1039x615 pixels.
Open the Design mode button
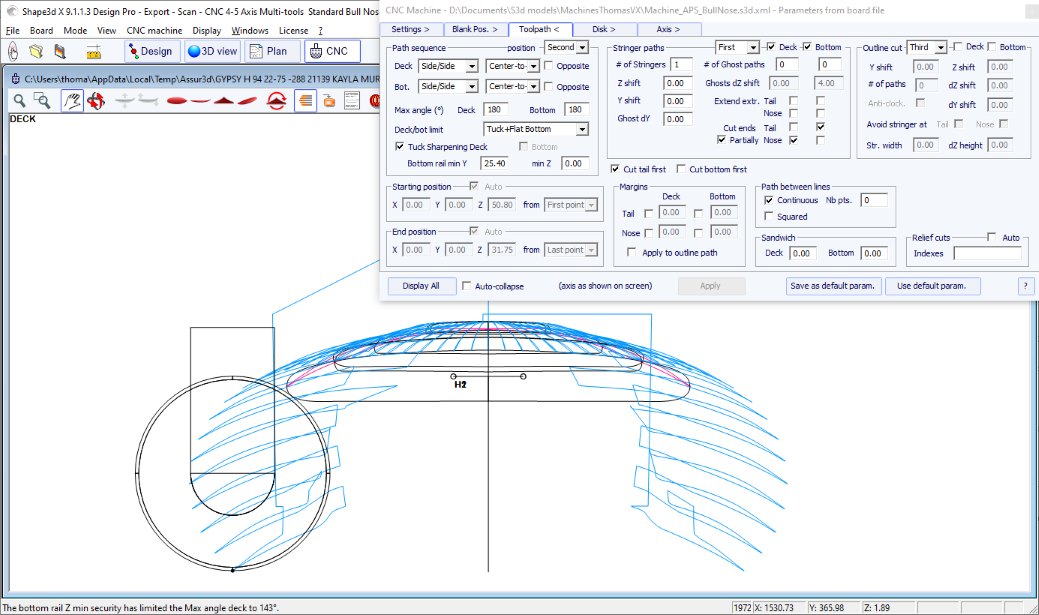point(151,51)
